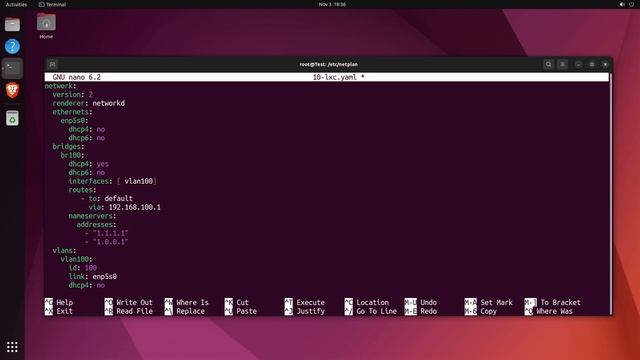Open the Show Applications grid
Viewport: 640px width, 360px height.
12,347
